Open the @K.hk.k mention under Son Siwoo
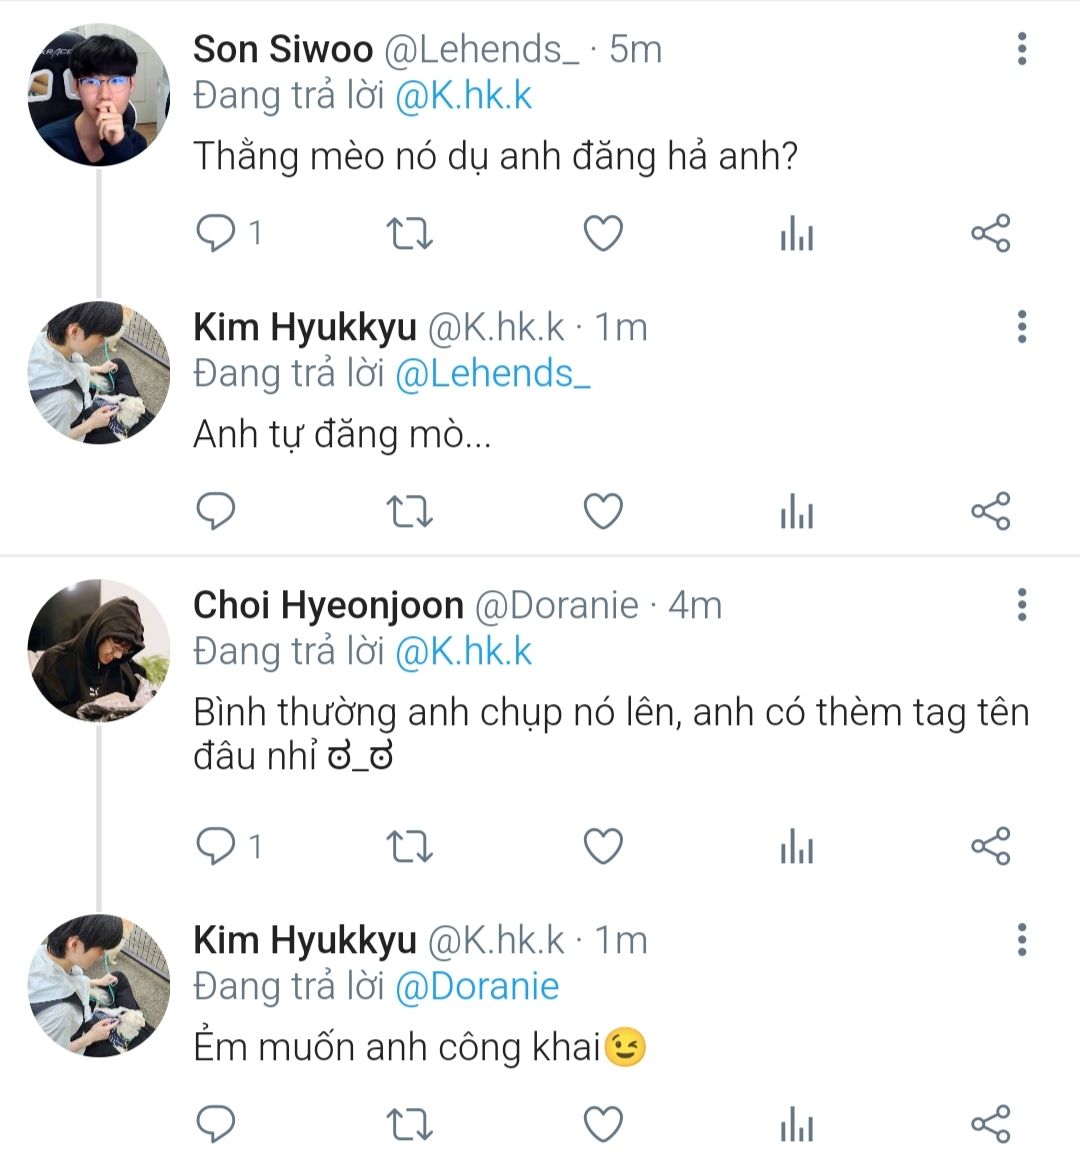The height and width of the screenshot is (1160, 1080). click(463, 96)
